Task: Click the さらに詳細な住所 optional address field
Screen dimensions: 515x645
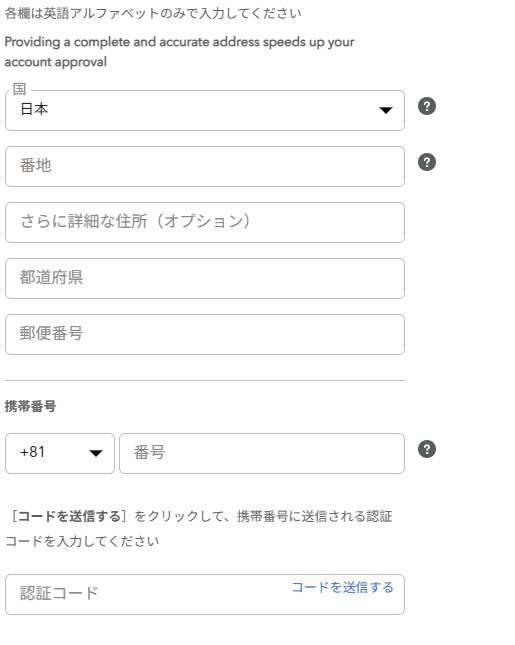Action: point(205,223)
